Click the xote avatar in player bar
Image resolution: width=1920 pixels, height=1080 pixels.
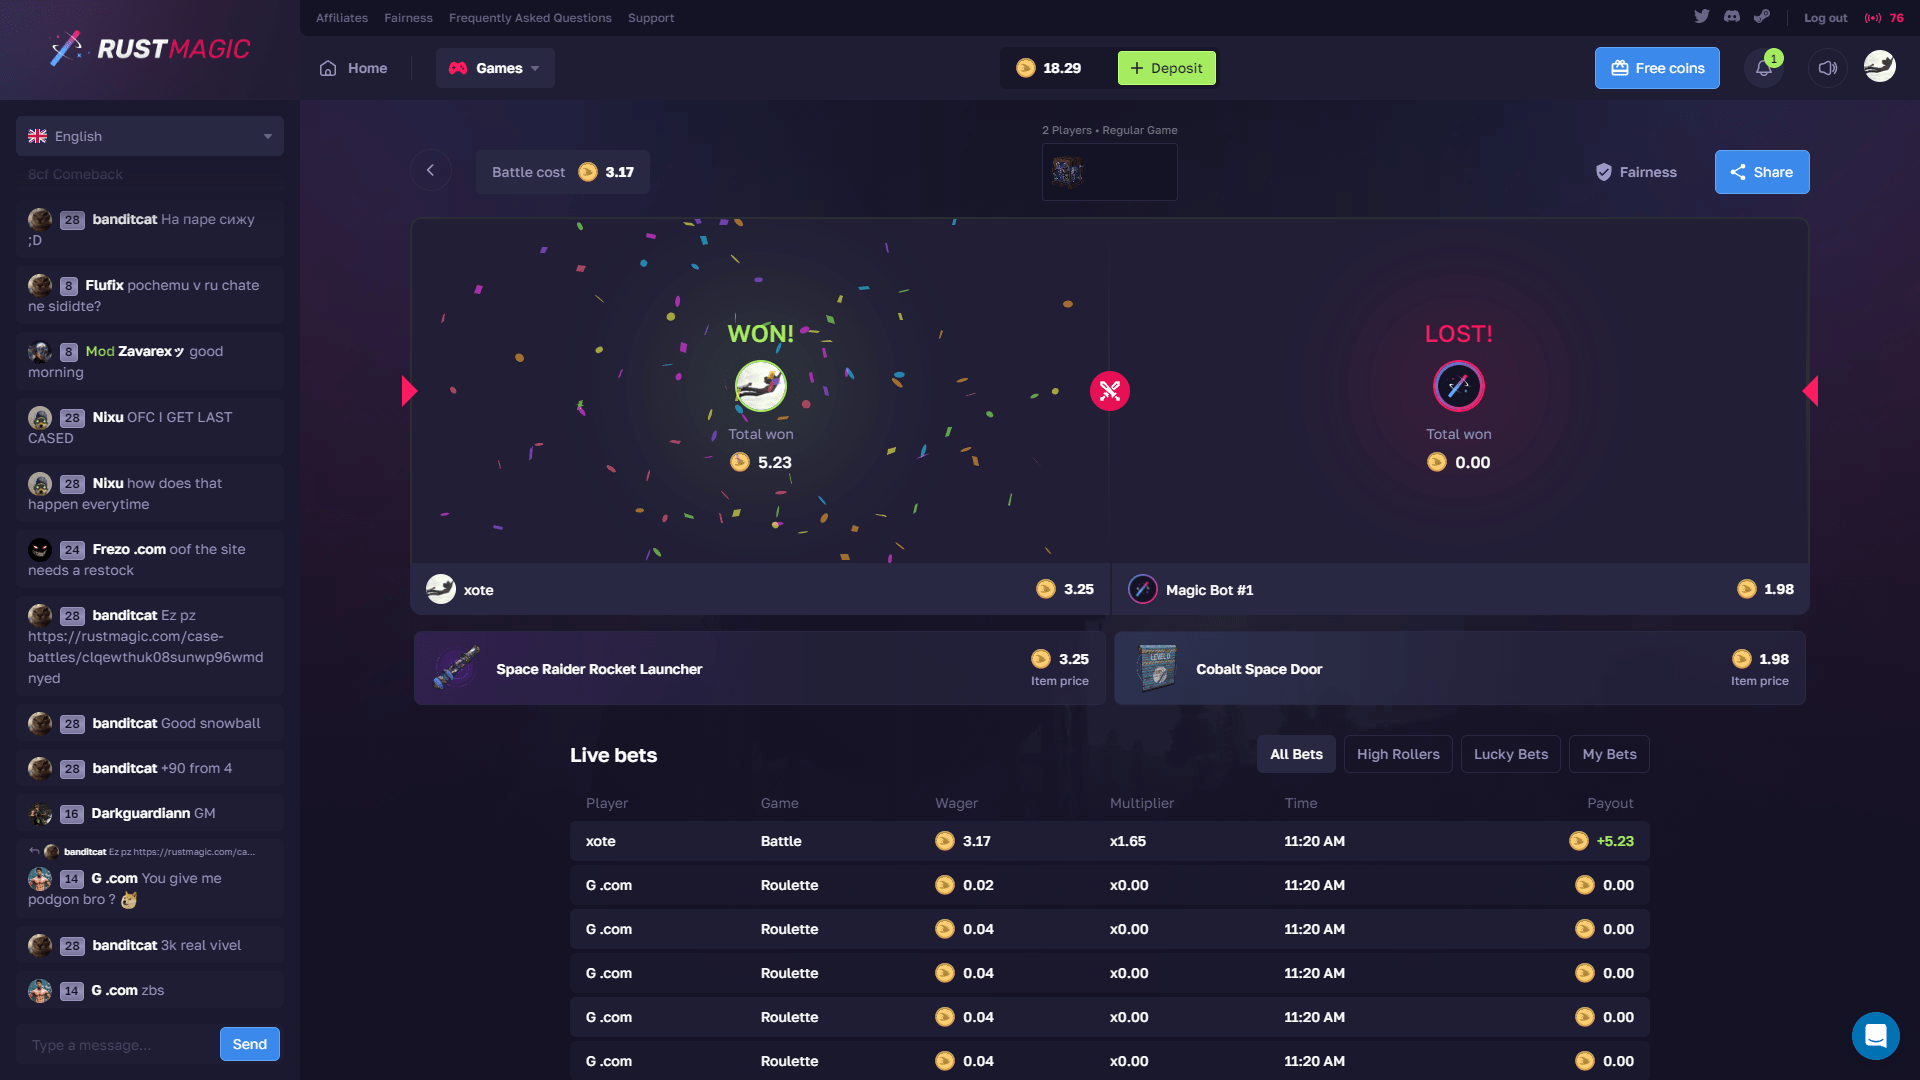[x=441, y=589]
